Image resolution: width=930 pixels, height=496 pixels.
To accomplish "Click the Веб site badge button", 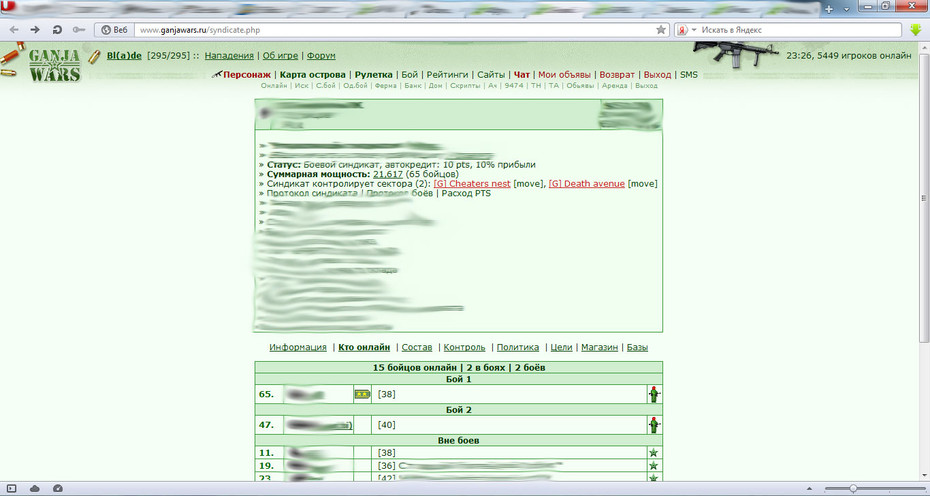I will tap(114, 30).
